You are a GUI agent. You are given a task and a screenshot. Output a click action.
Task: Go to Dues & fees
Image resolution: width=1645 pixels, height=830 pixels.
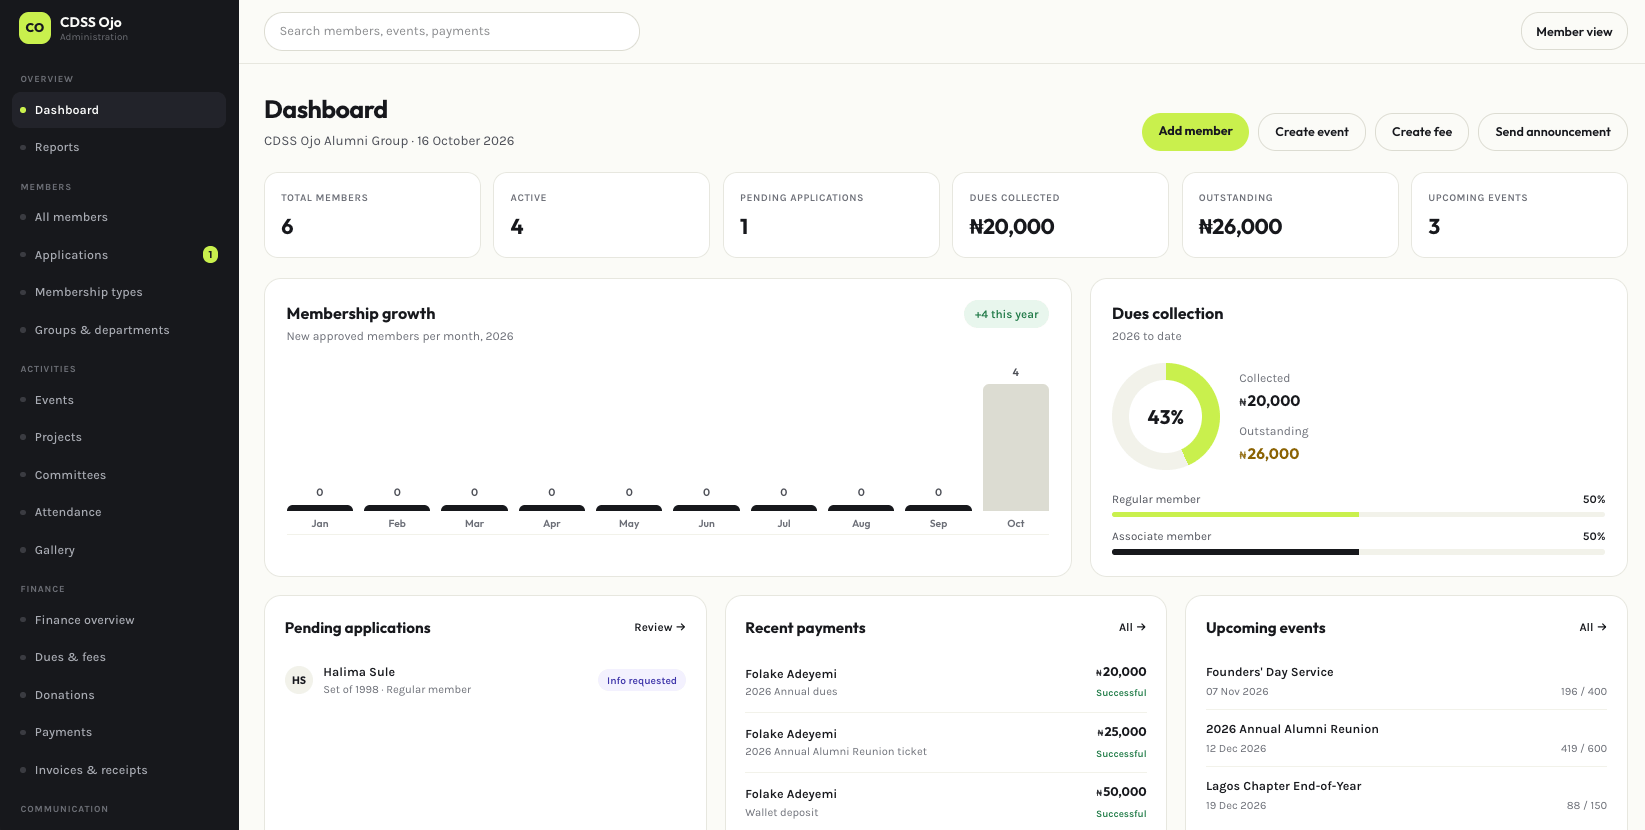tap(119, 657)
